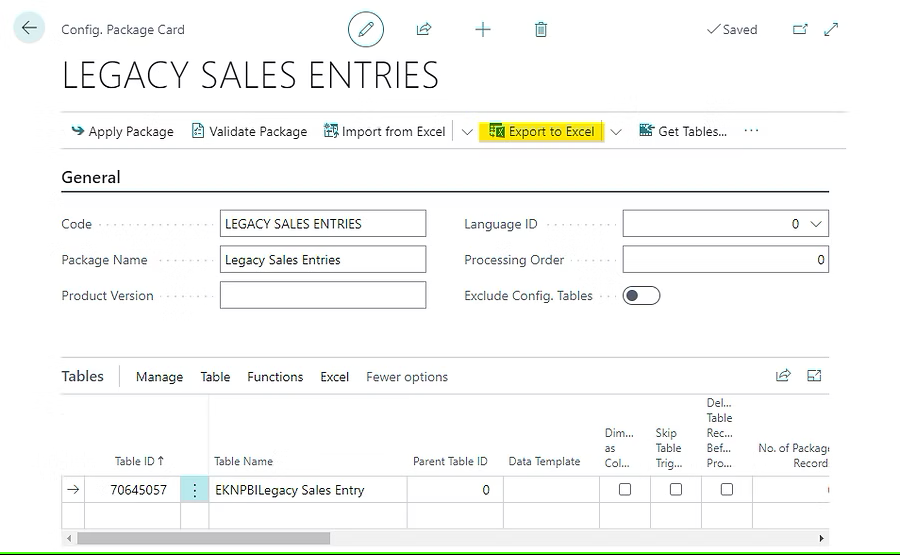Image resolution: width=900 pixels, height=555 pixels.
Task: Expand Tables part to full view icon
Action: click(x=814, y=375)
